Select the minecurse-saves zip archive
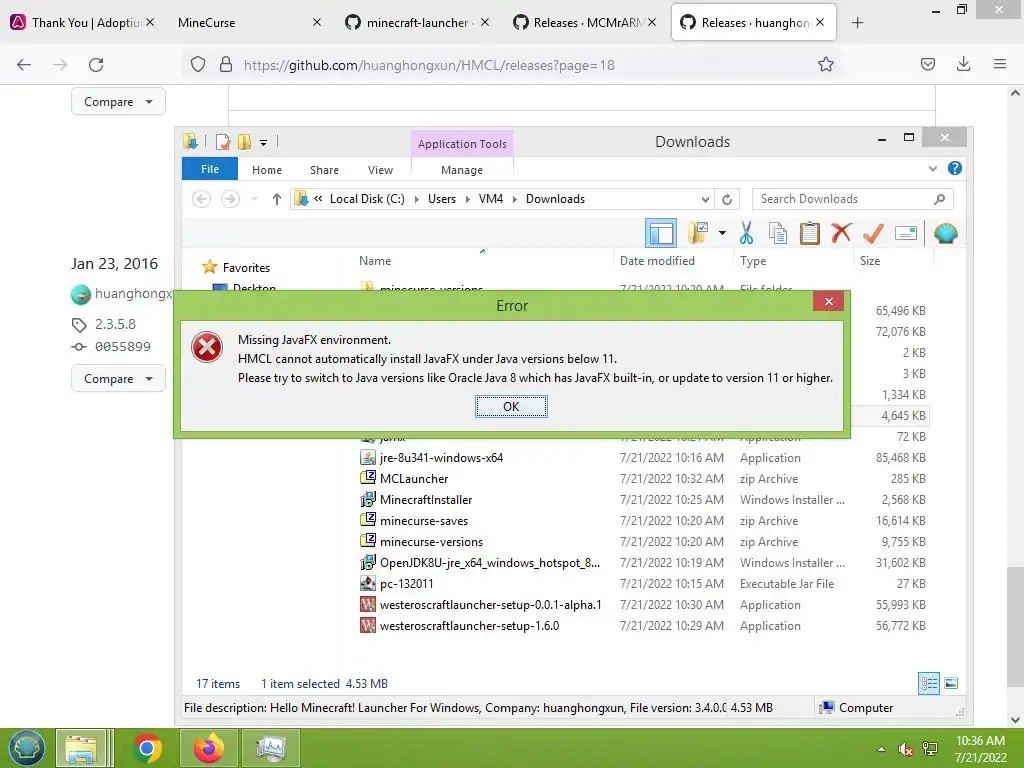This screenshot has height=768, width=1024. [x=424, y=520]
